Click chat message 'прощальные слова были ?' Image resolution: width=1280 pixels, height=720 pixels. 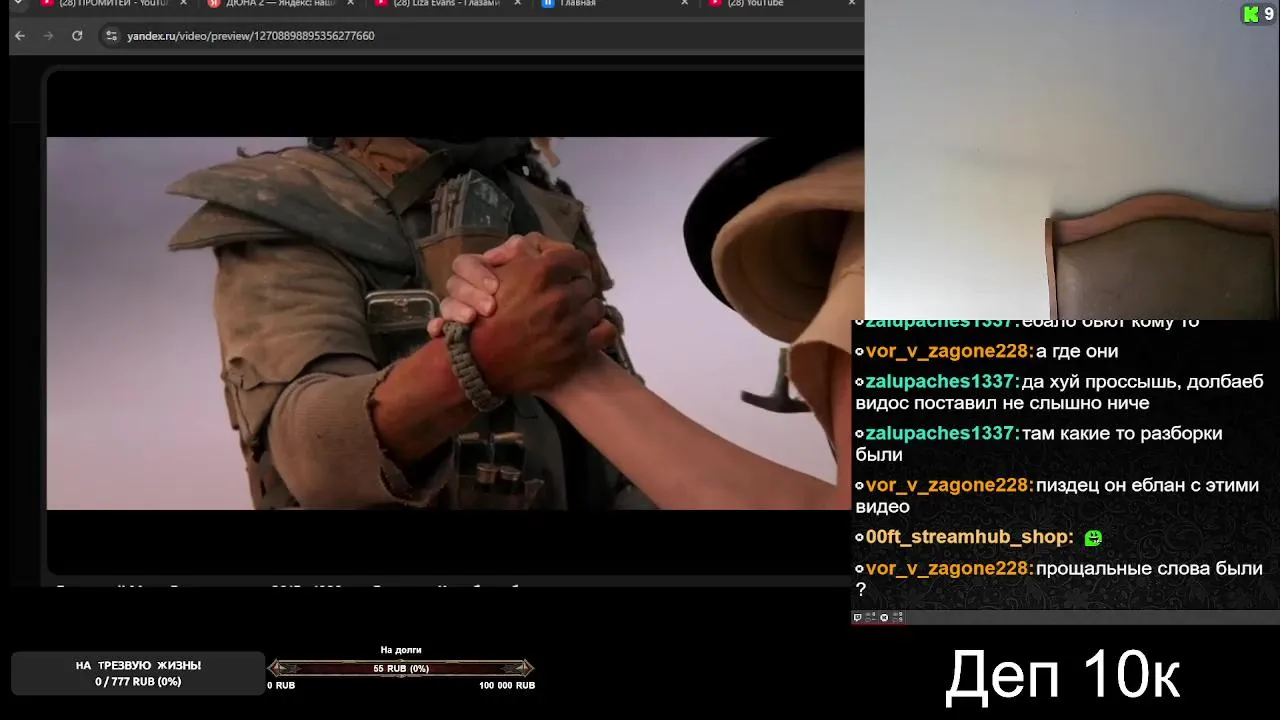[1058, 578]
